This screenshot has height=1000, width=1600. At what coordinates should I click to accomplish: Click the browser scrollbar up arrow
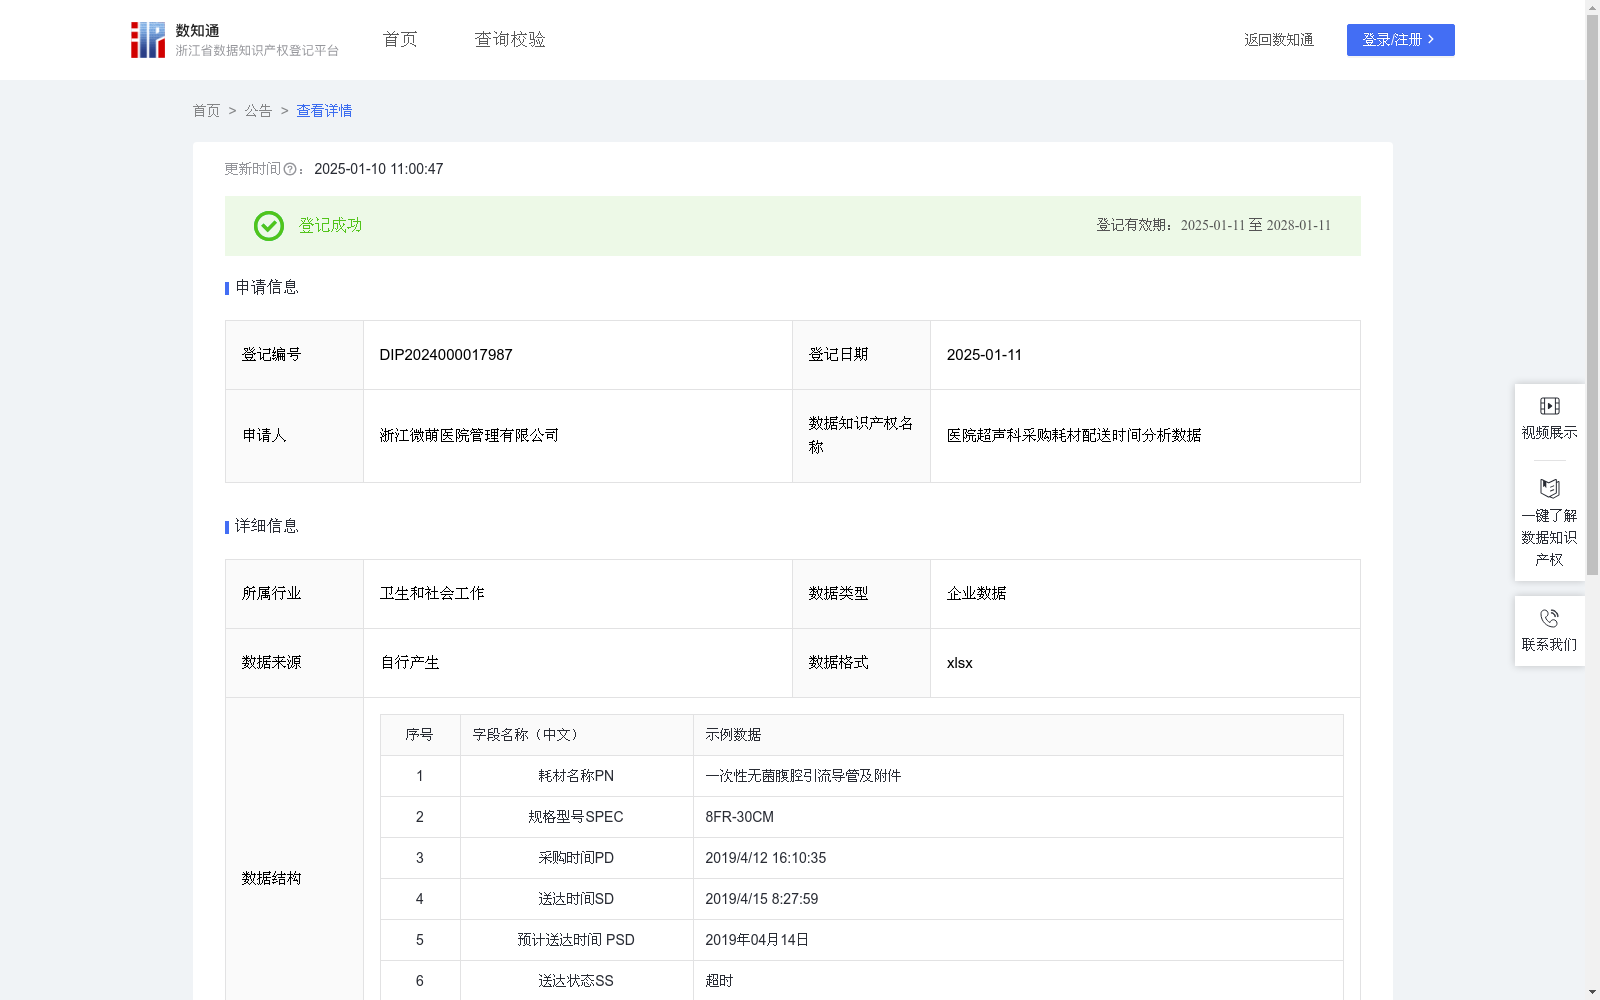(x=1592, y=7)
